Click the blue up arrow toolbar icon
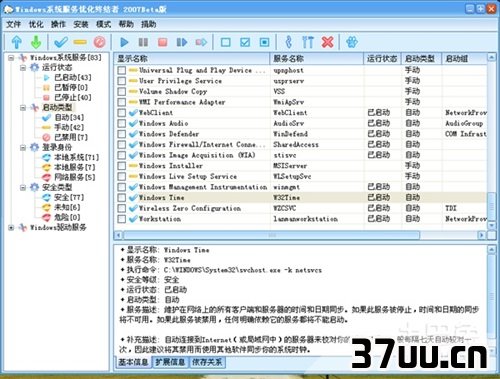 tap(17, 42)
